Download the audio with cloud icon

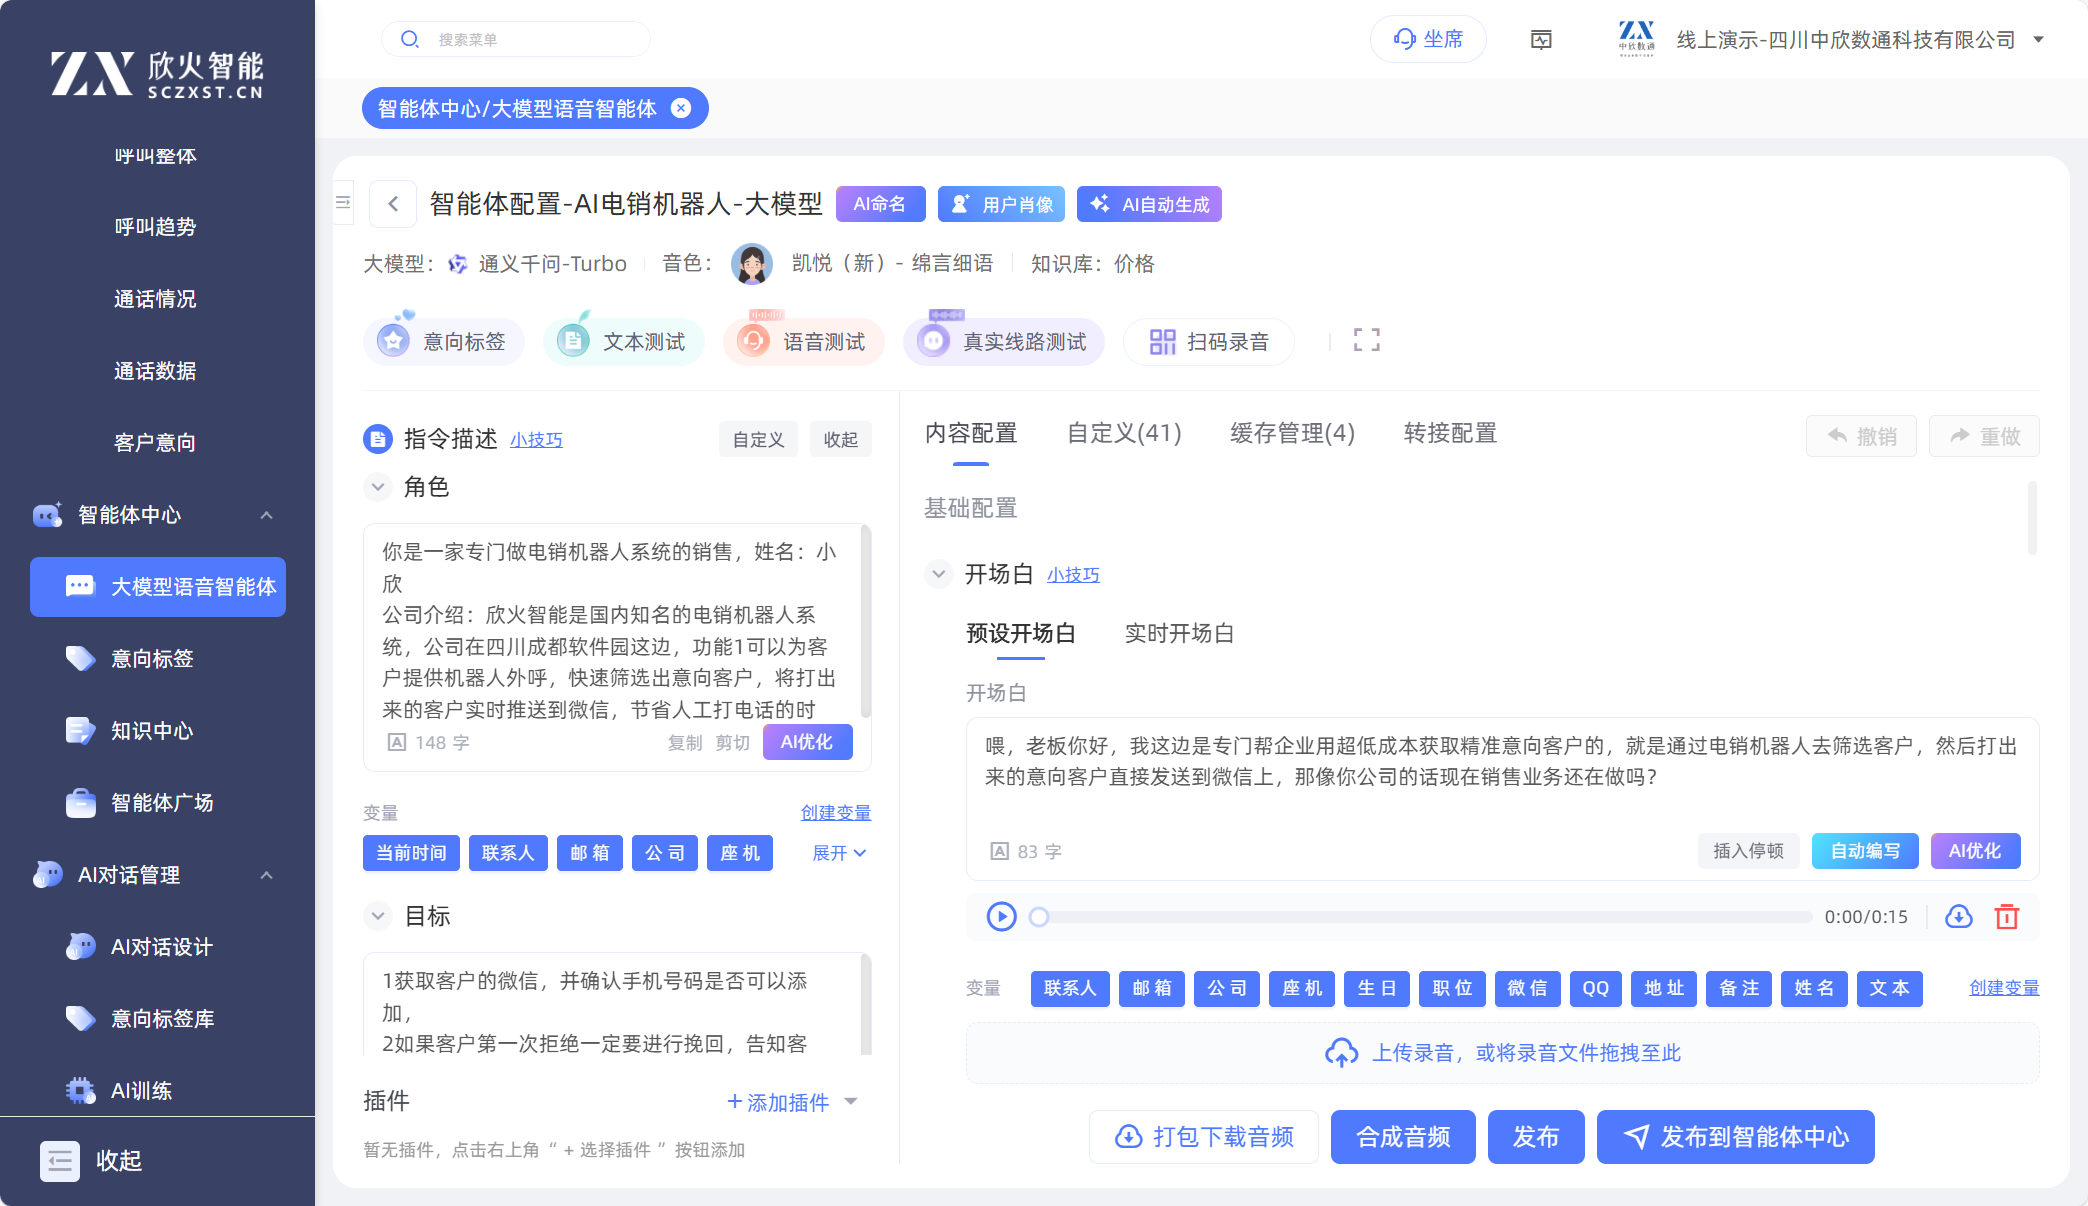pos(1958,916)
